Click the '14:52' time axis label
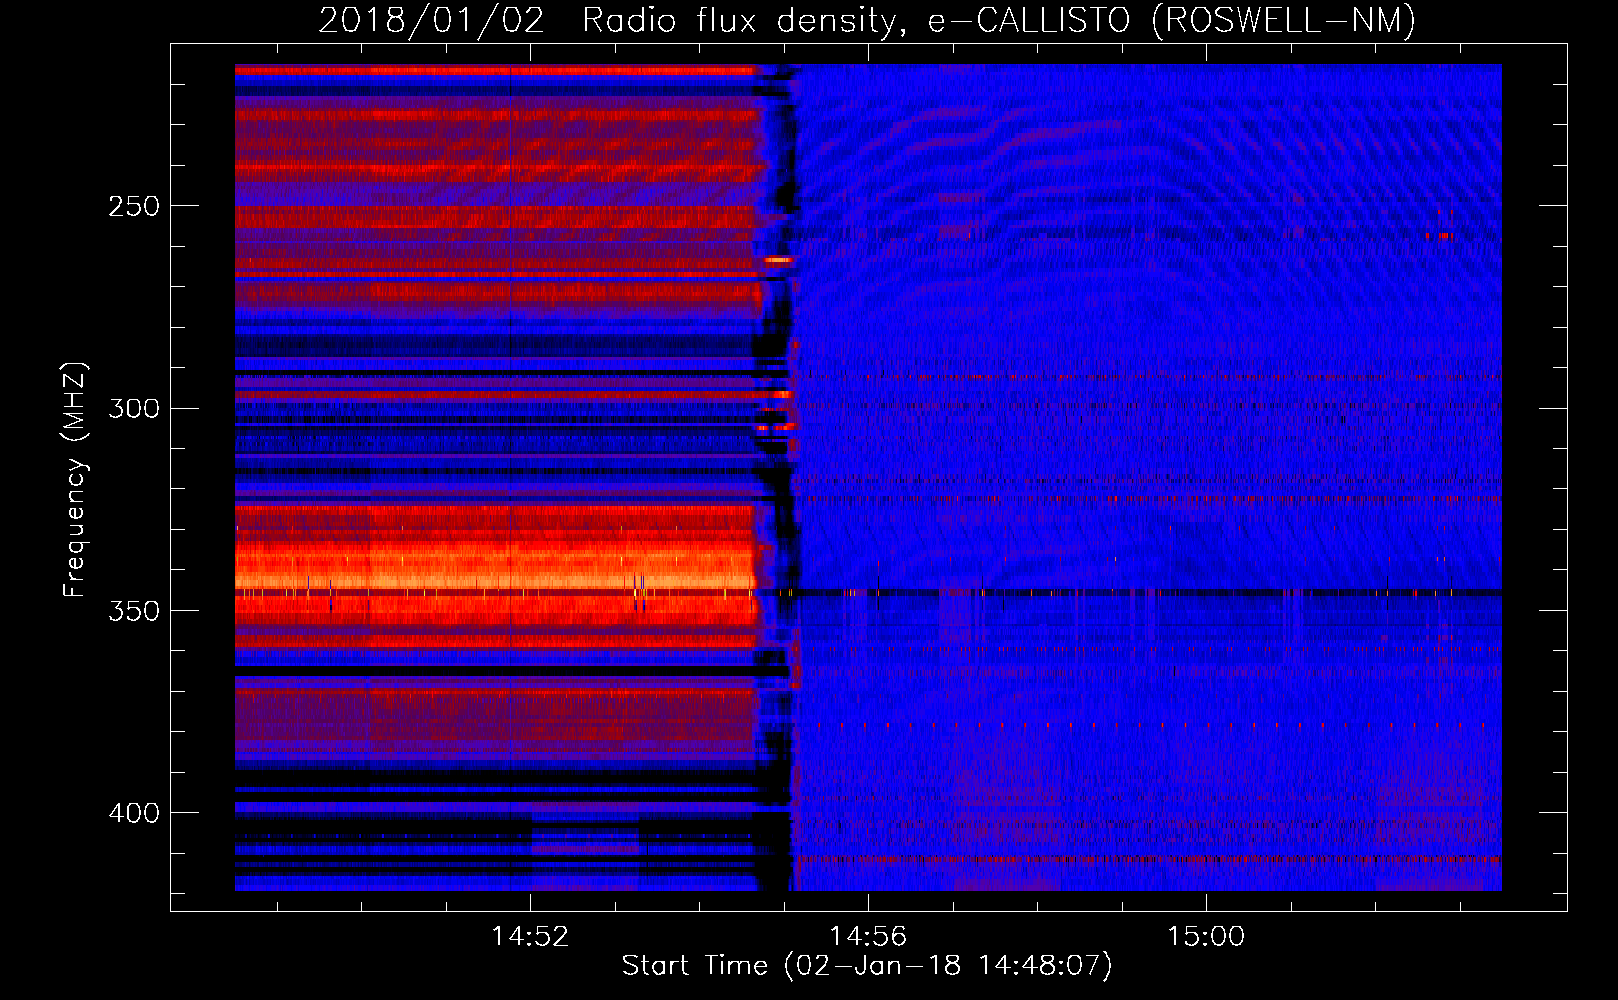1618x1000 pixels. (x=530, y=936)
